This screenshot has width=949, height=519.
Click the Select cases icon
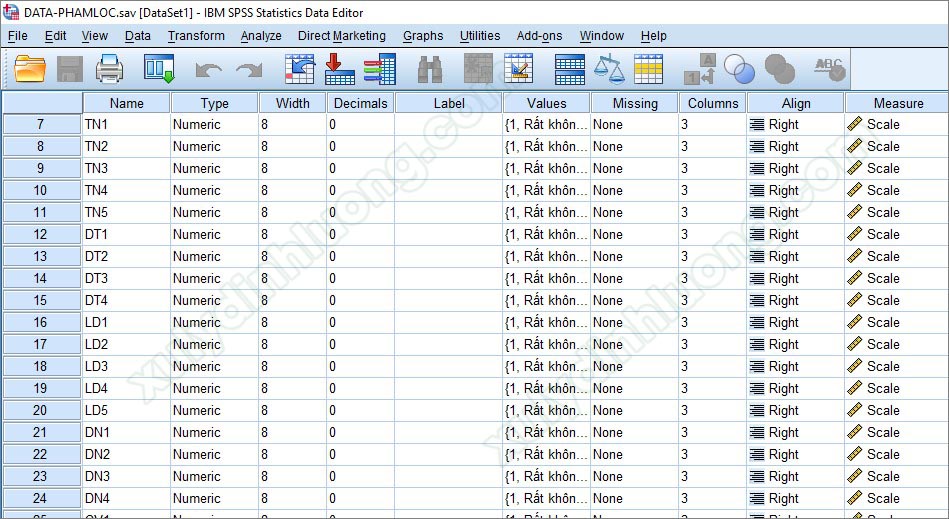[x=648, y=68]
